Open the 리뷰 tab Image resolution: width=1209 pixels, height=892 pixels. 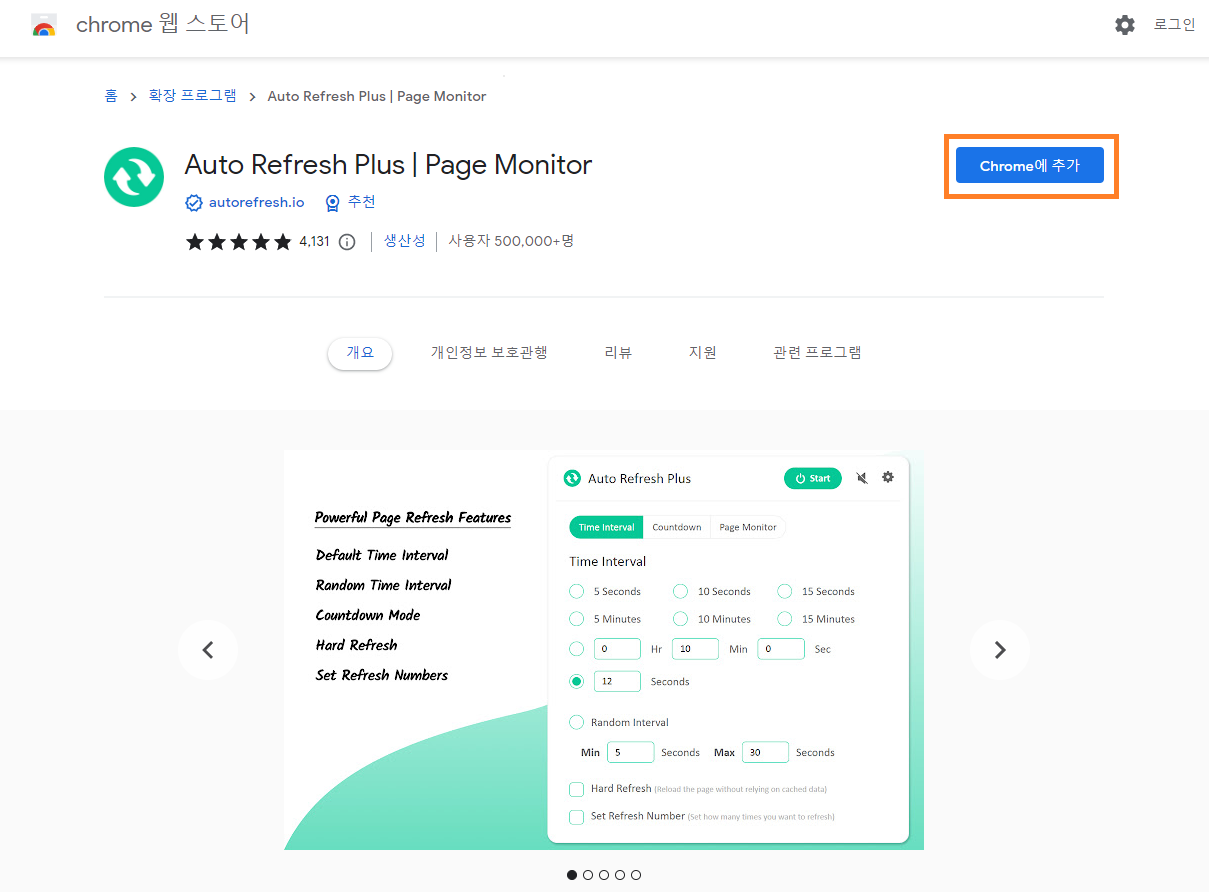point(618,353)
